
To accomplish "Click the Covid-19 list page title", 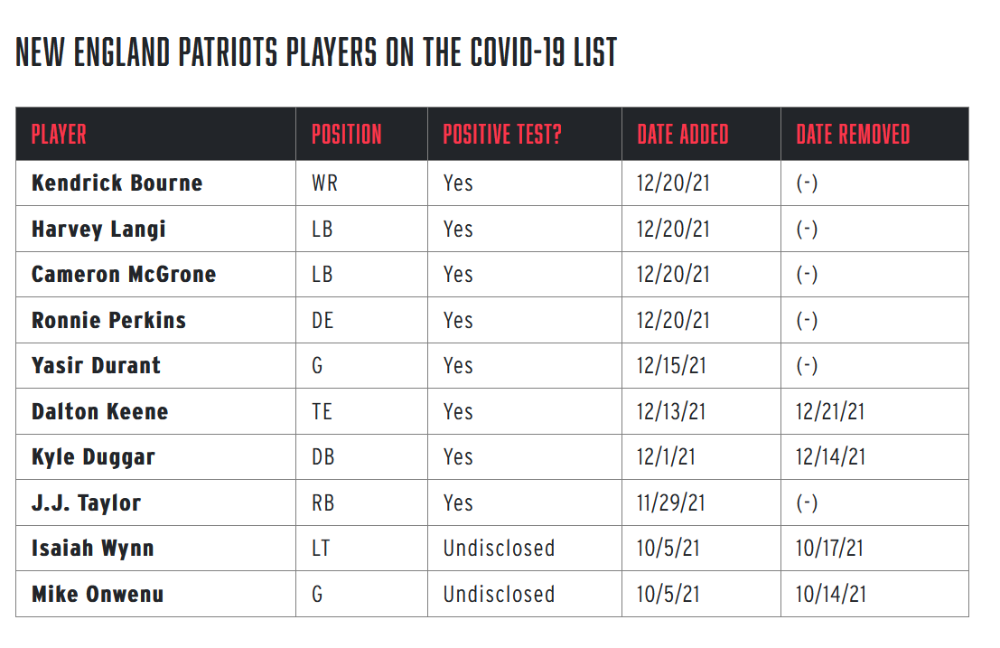I will click(x=316, y=52).
